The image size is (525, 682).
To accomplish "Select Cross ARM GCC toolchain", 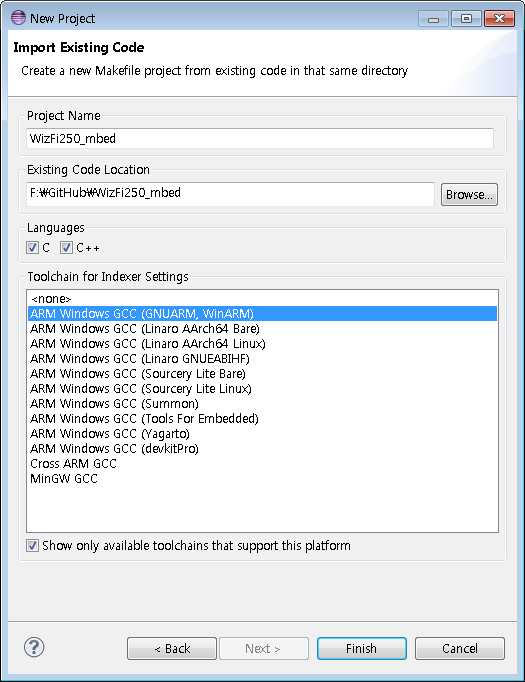I will click(x=262, y=464).
